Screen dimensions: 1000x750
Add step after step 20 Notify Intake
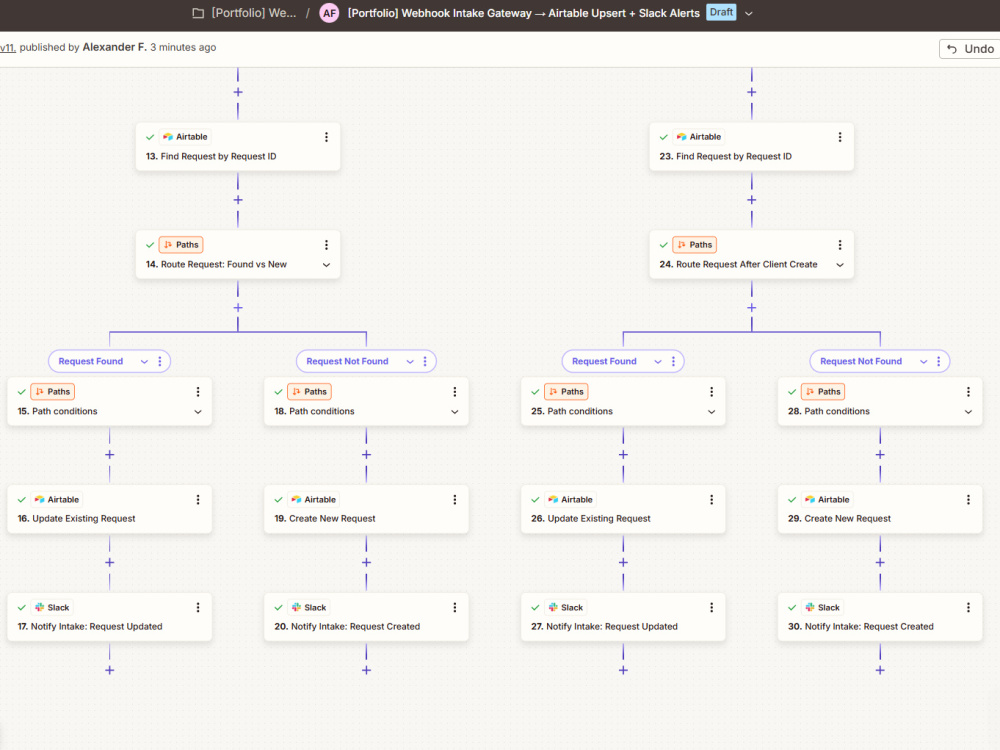point(366,670)
